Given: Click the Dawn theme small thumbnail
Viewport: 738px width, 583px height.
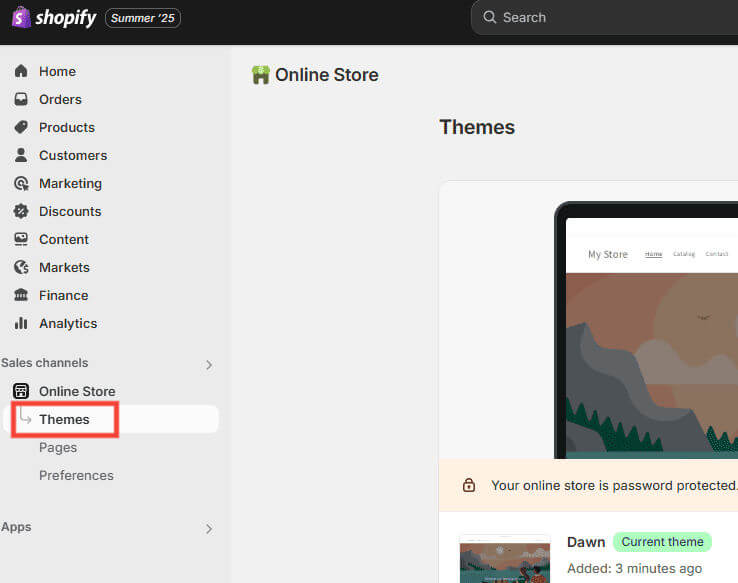Looking at the screenshot, I should 505,559.
